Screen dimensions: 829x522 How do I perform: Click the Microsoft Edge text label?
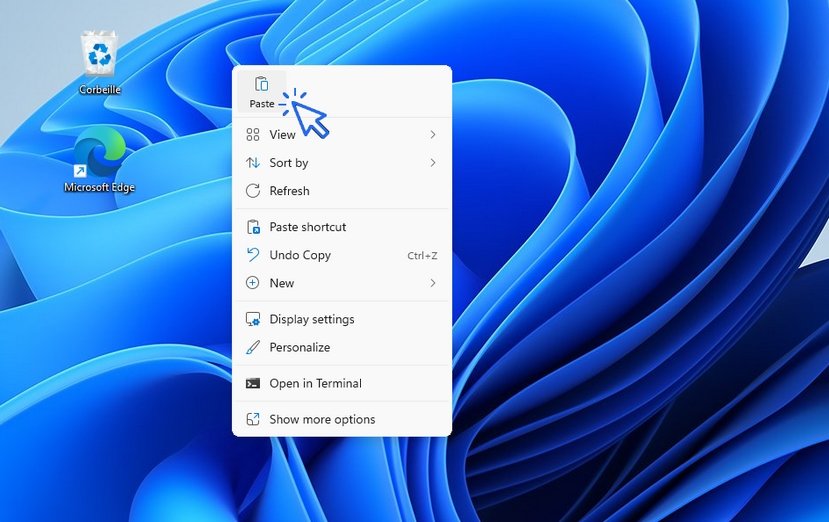click(x=99, y=187)
